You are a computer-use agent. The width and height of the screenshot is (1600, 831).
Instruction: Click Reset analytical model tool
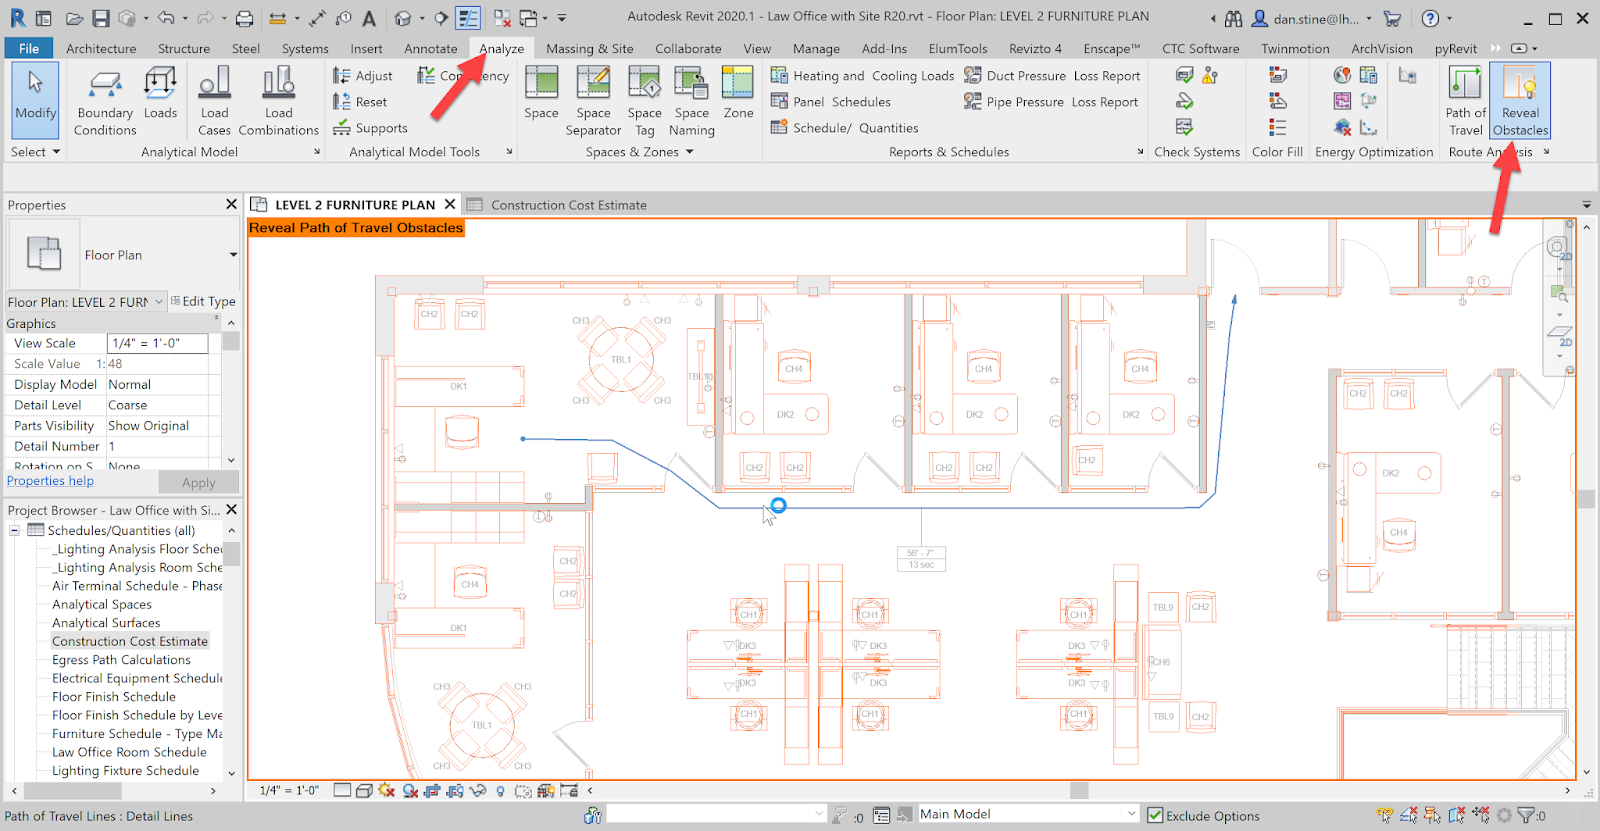[x=360, y=102]
